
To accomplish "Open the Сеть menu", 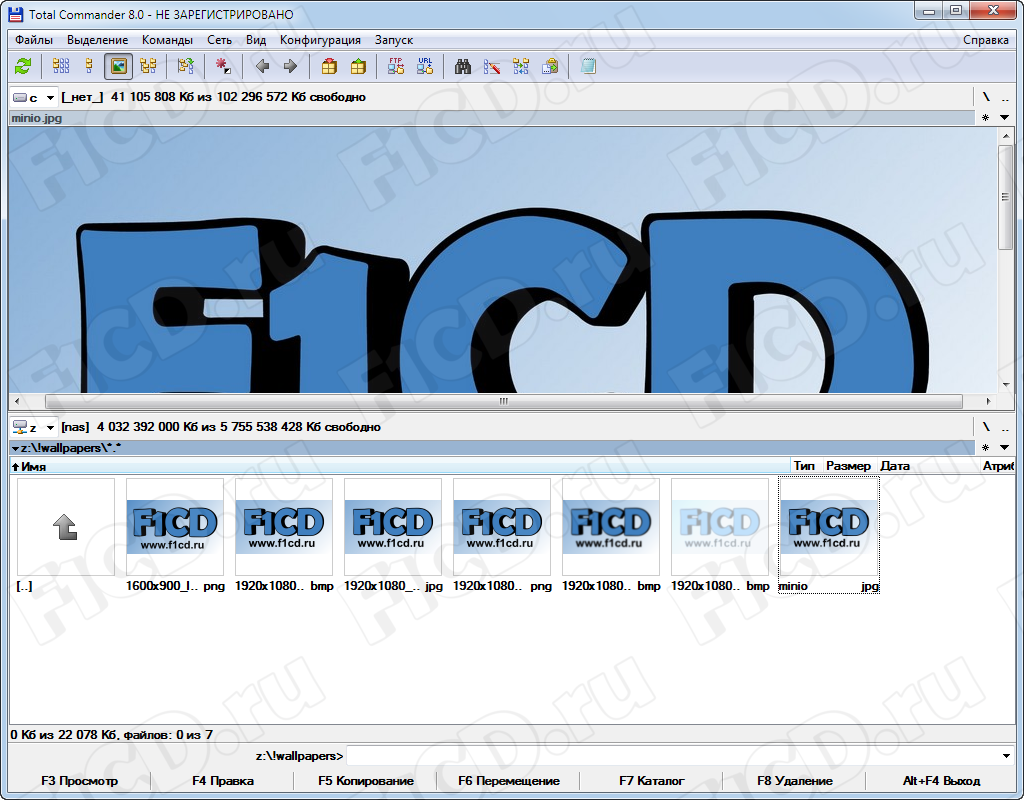I will point(219,40).
